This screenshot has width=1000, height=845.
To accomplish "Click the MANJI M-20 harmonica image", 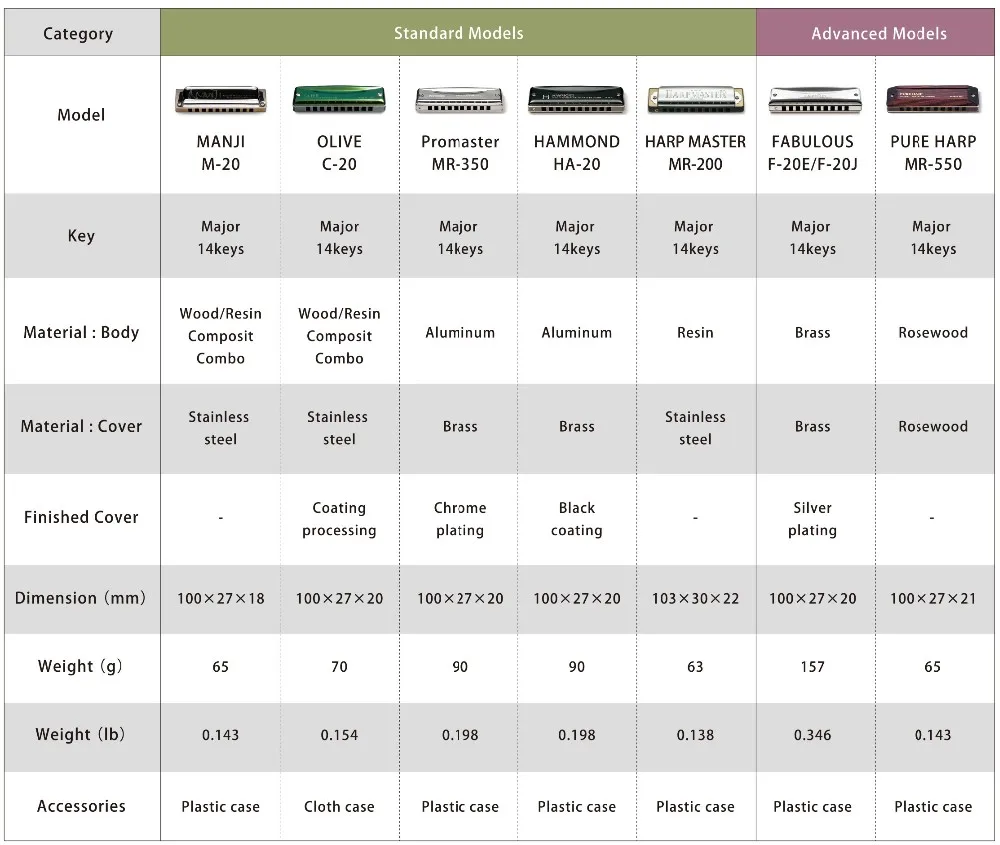I will click(x=221, y=100).
